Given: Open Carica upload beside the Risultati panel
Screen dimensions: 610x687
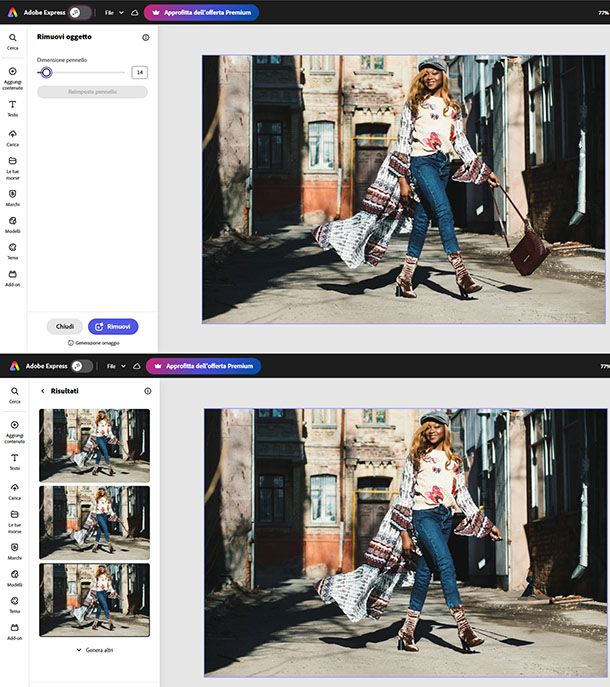Looking at the screenshot, I should coord(14,491).
